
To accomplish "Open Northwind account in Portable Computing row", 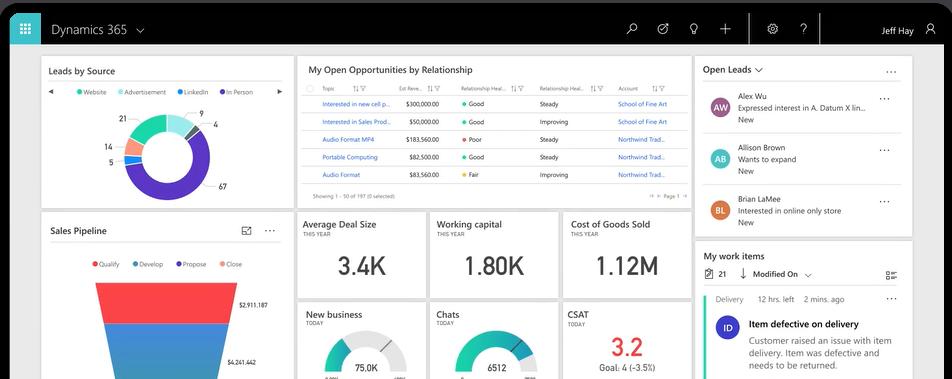I will 641,157.
